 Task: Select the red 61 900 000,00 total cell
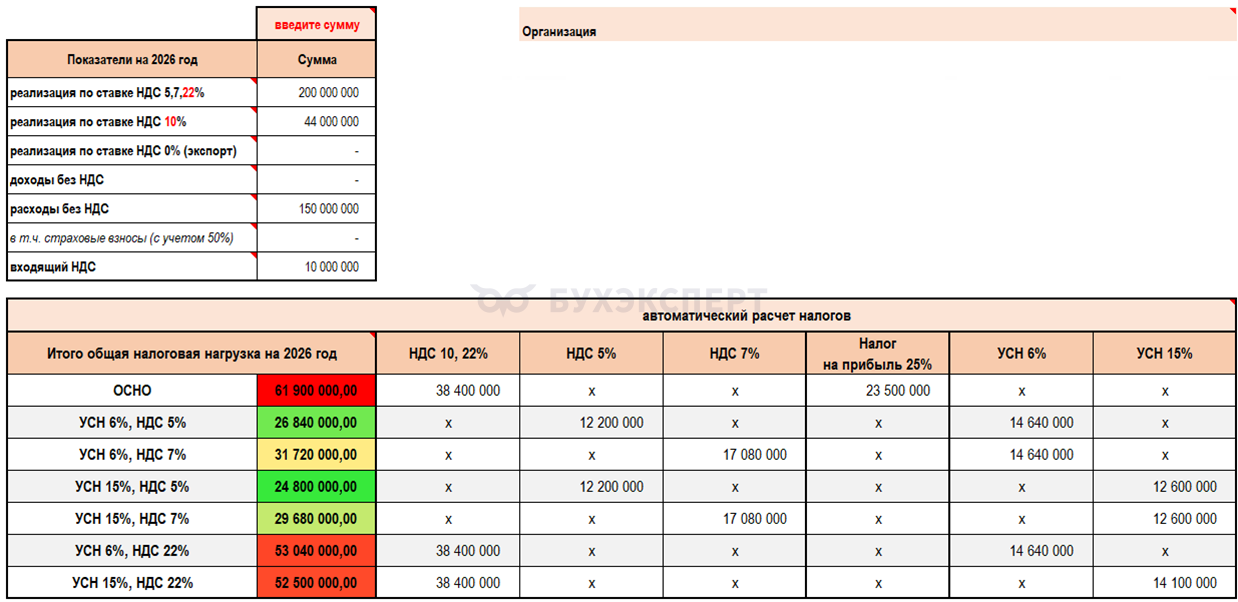317,391
